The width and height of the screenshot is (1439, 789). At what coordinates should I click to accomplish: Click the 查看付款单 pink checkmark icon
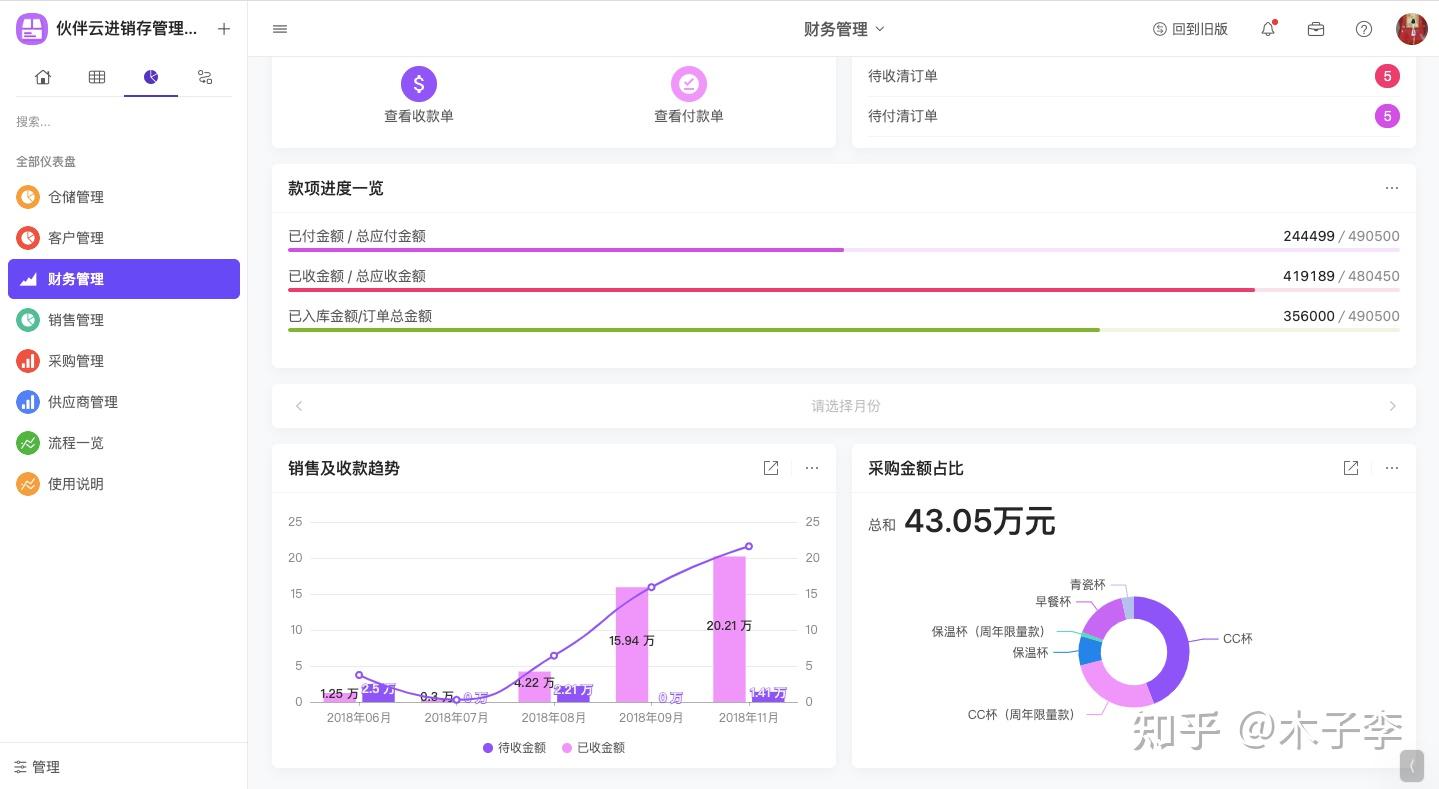pos(688,84)
